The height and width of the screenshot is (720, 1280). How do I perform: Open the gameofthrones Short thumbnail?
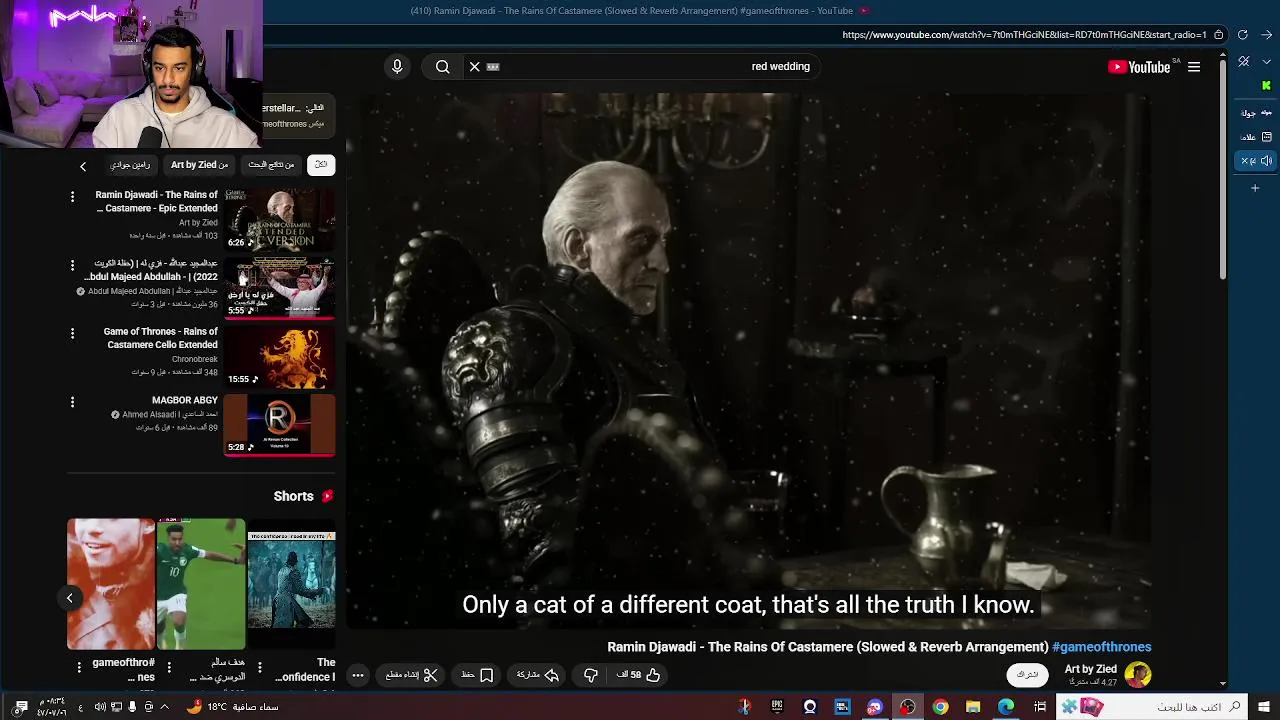[111, 584]
